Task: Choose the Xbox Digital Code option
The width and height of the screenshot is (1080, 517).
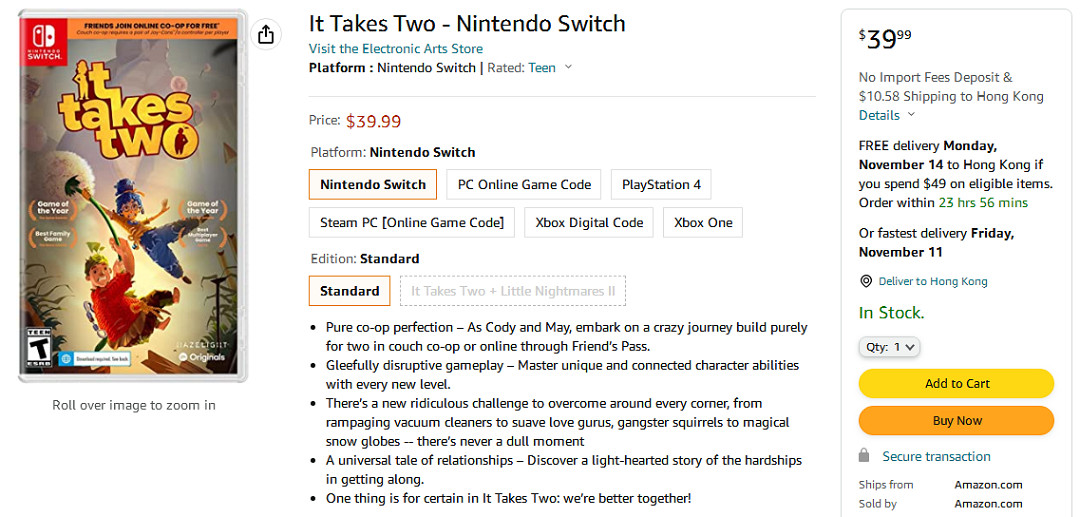Action: [x=589, y=222]
